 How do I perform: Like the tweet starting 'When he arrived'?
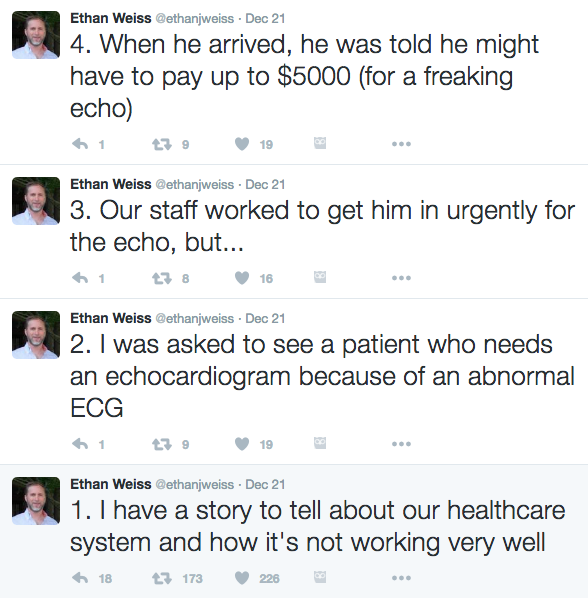pyautogui.click(x=242, y=144)
